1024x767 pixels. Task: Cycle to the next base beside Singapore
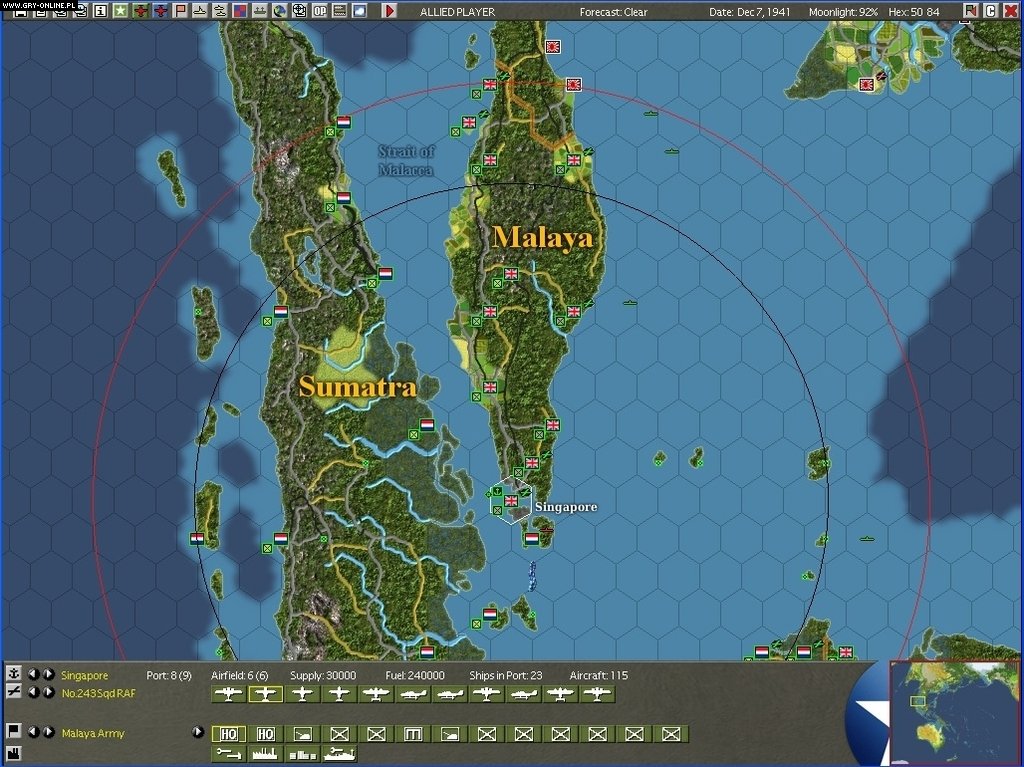pyautogui.click(x=48, y=674)
